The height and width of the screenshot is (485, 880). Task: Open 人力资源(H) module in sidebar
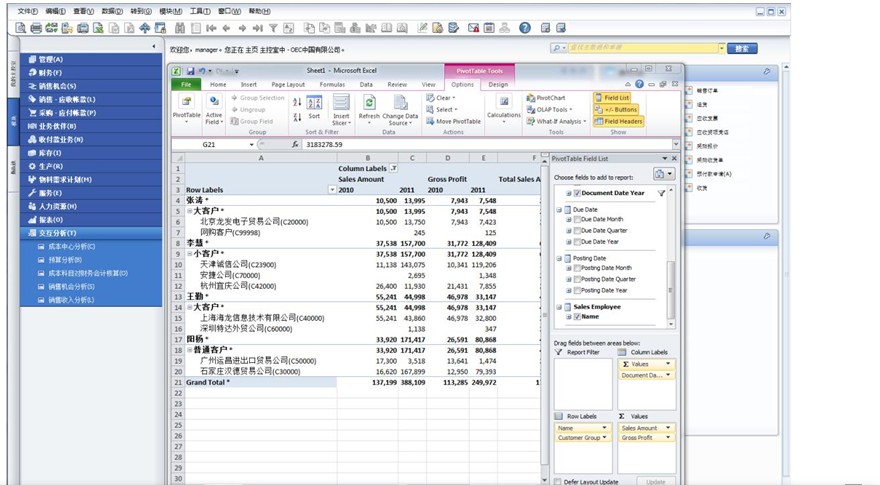click(x=91, y=206)
